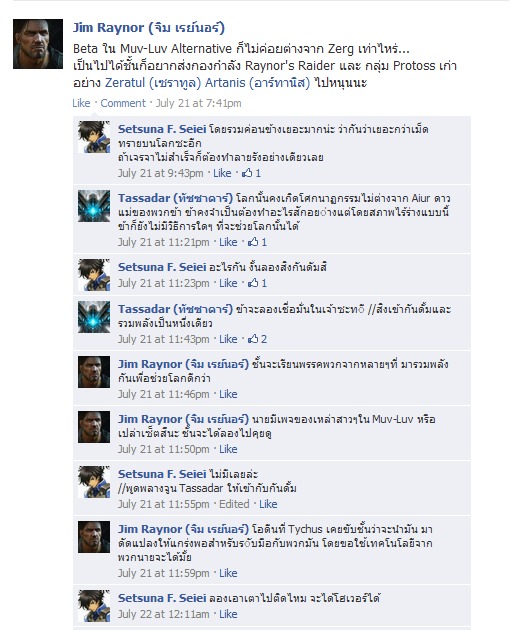This screenshot has height=630, width=525.
Task: Click the 2-likes thumbs-up on Tassadar's 11:43pm comment
Action: pos(257,339)
